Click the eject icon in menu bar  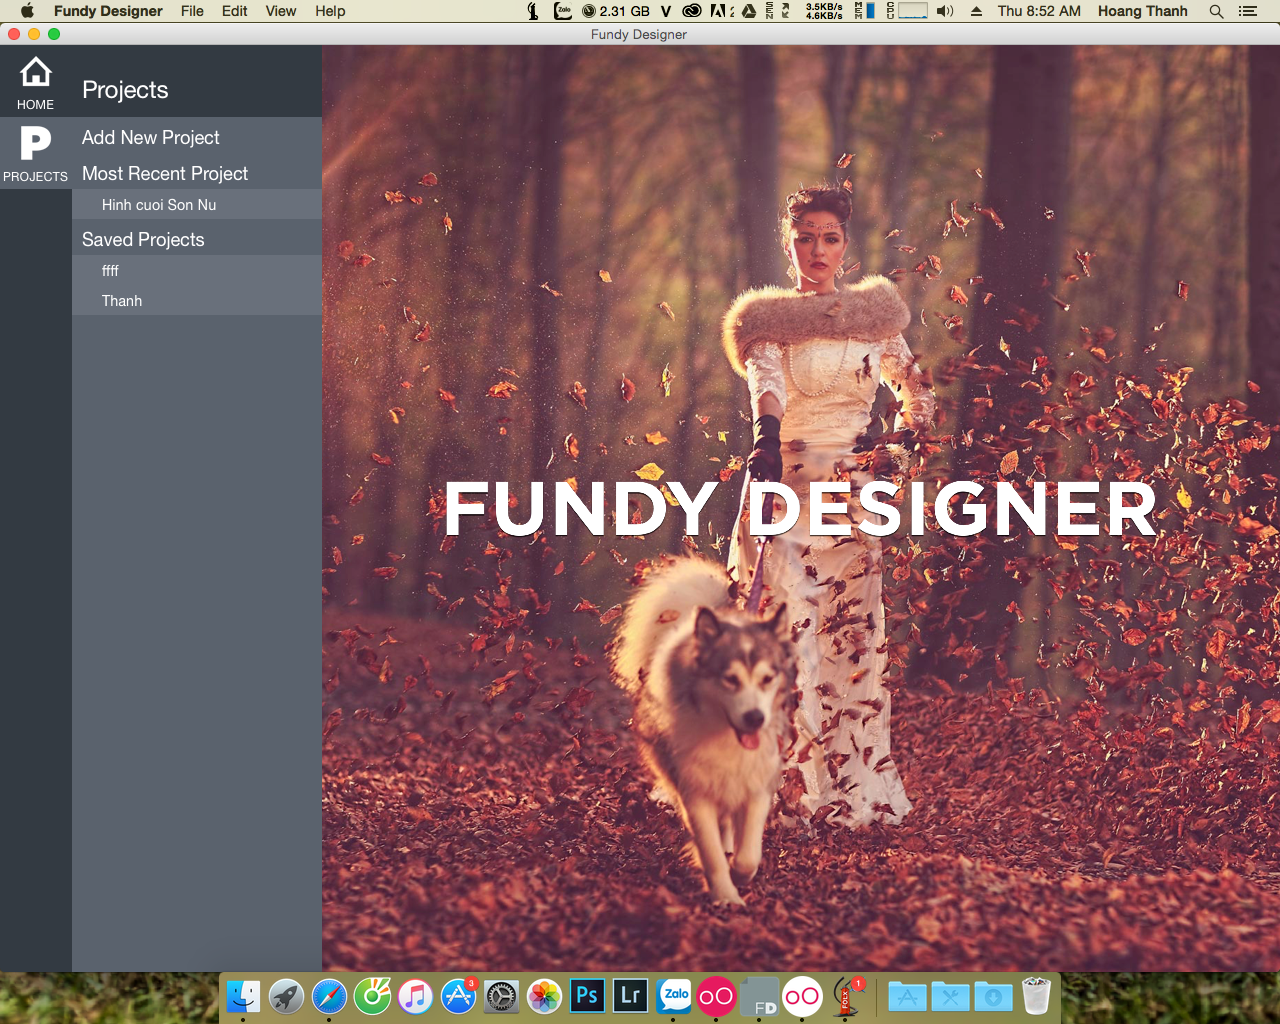(x=976, y=11)
